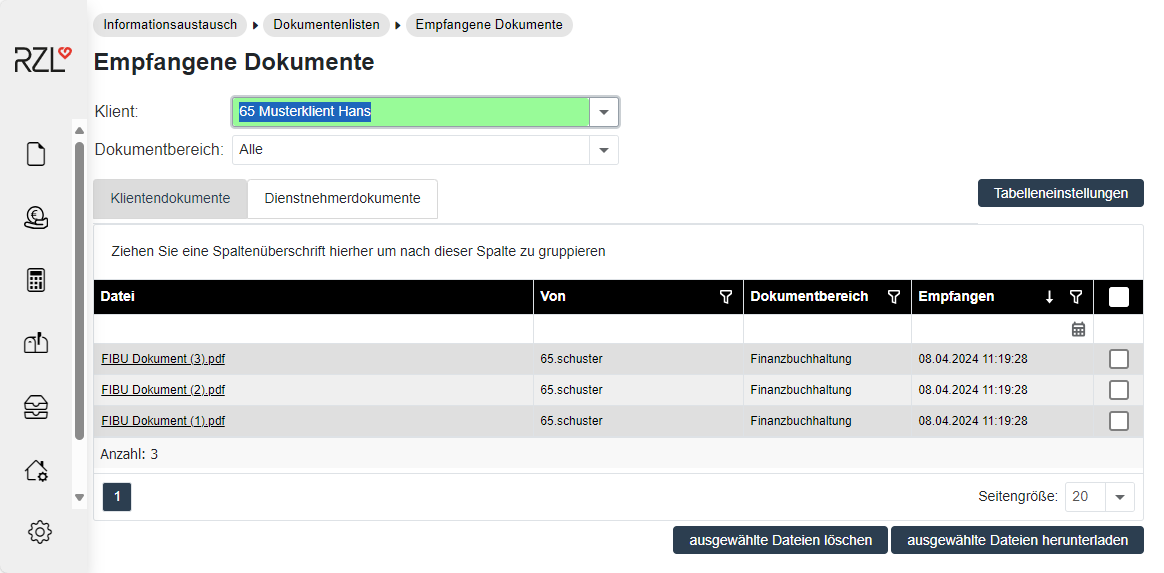
Task: Select checkbox for FIBU Dokument (3).pdf
Action: (1118, 359)
